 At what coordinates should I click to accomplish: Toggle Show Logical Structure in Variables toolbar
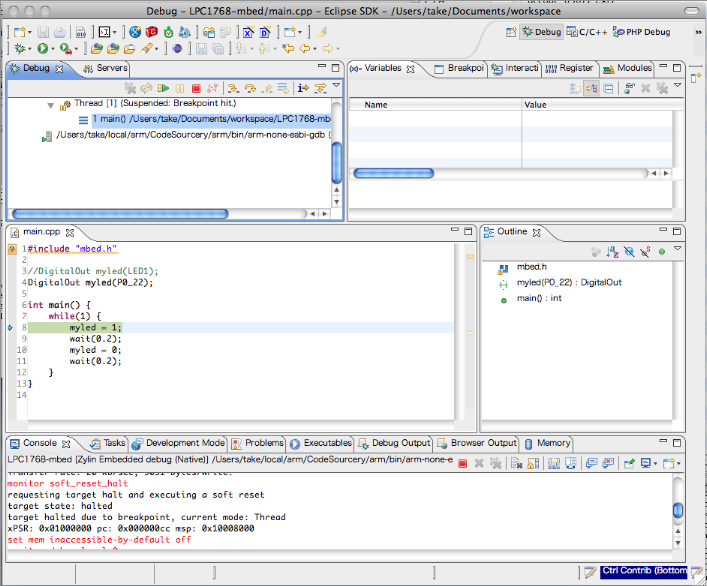point(591,89)
